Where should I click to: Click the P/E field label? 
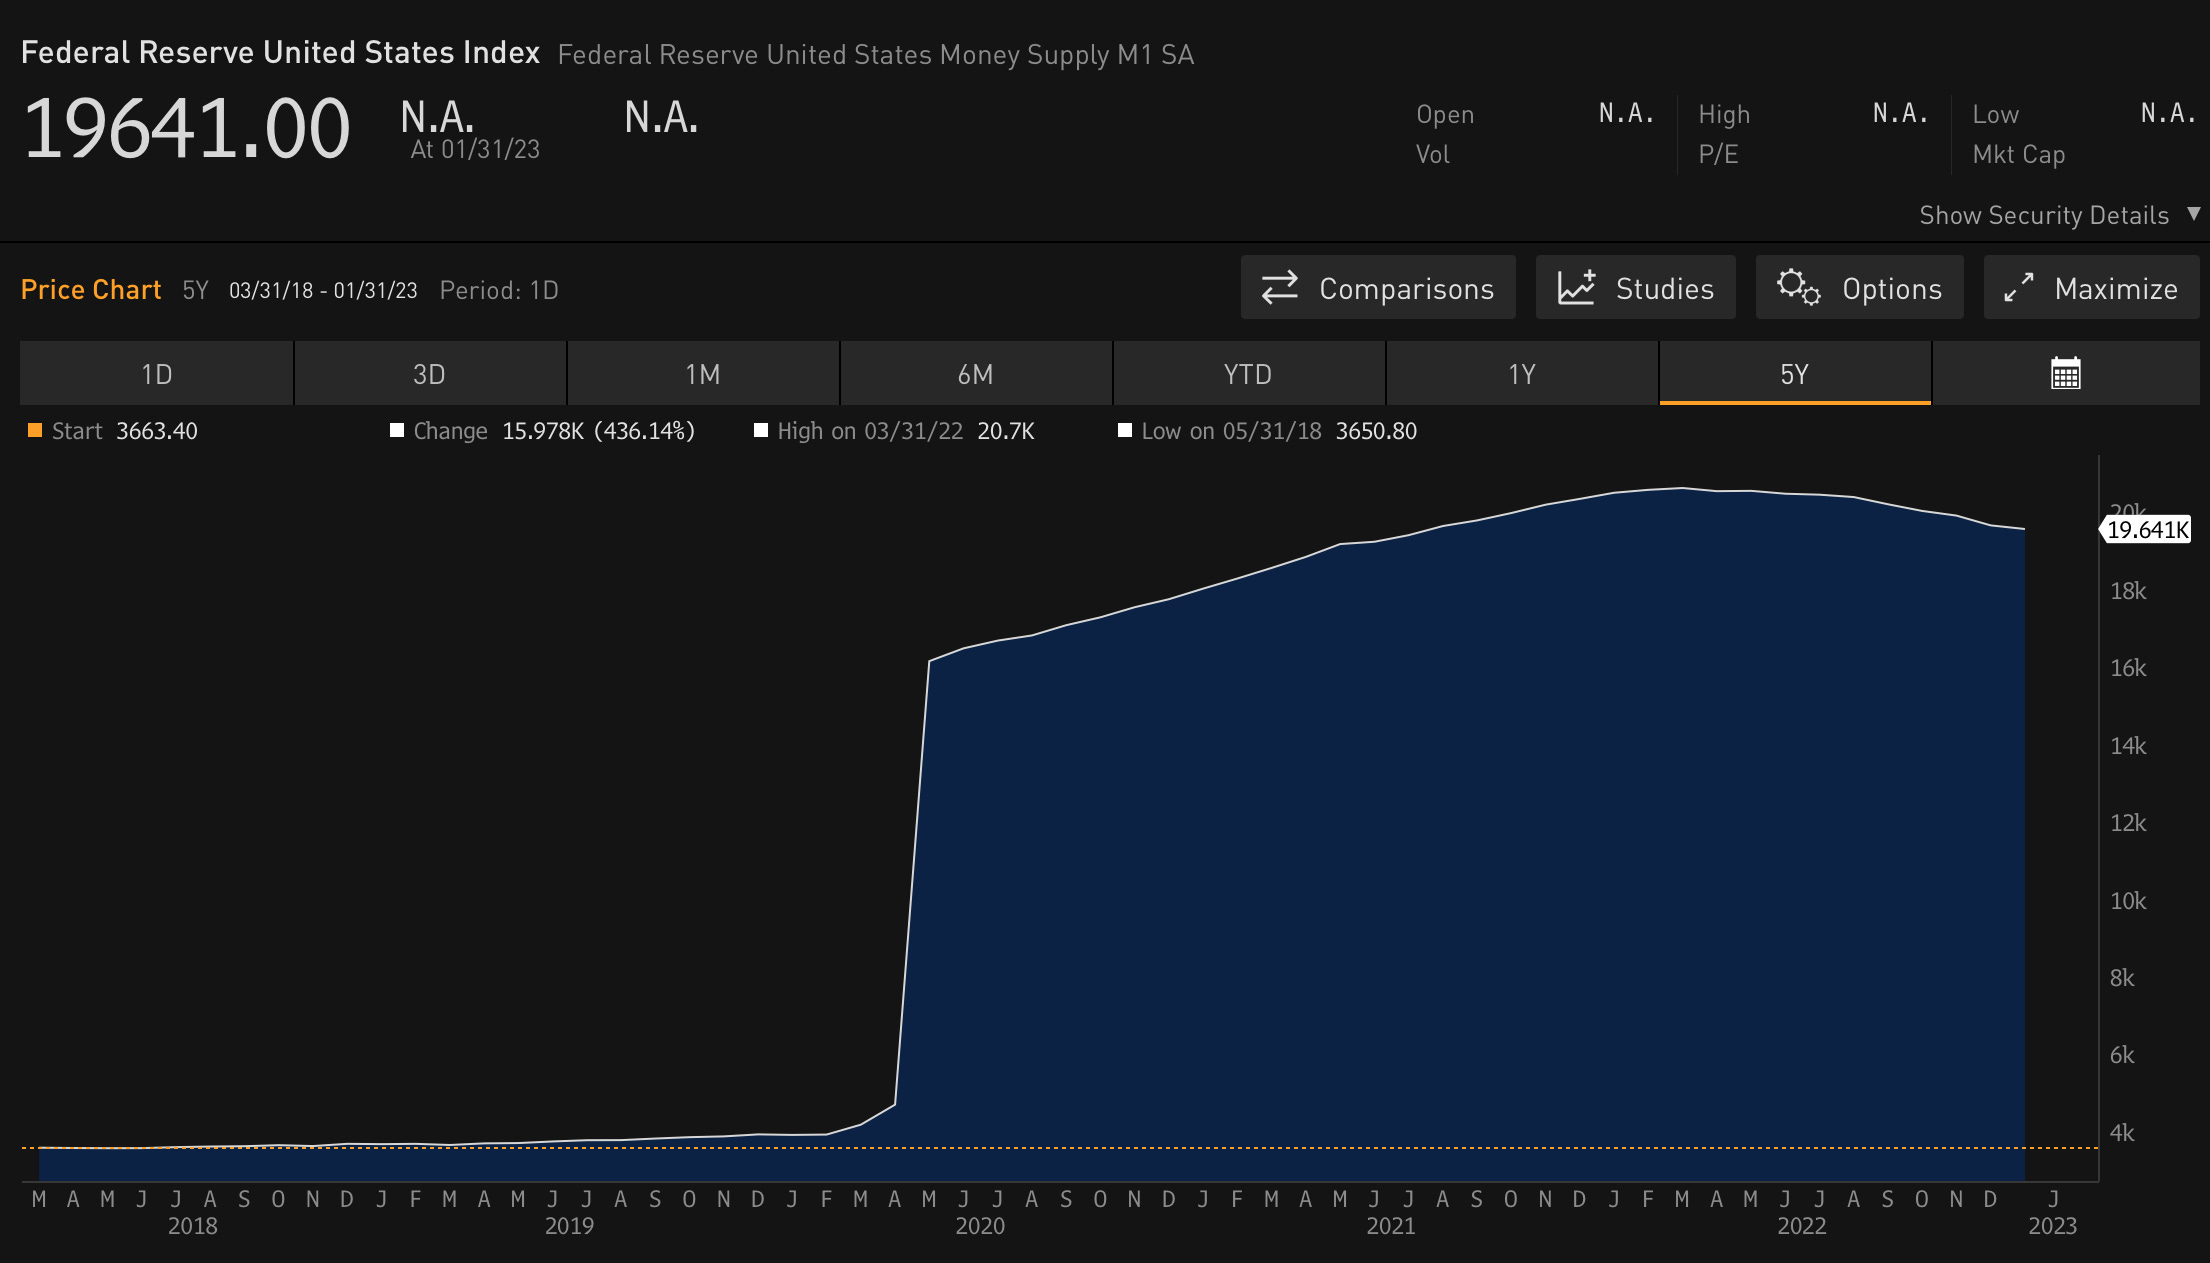click(x=1719, y=155)
